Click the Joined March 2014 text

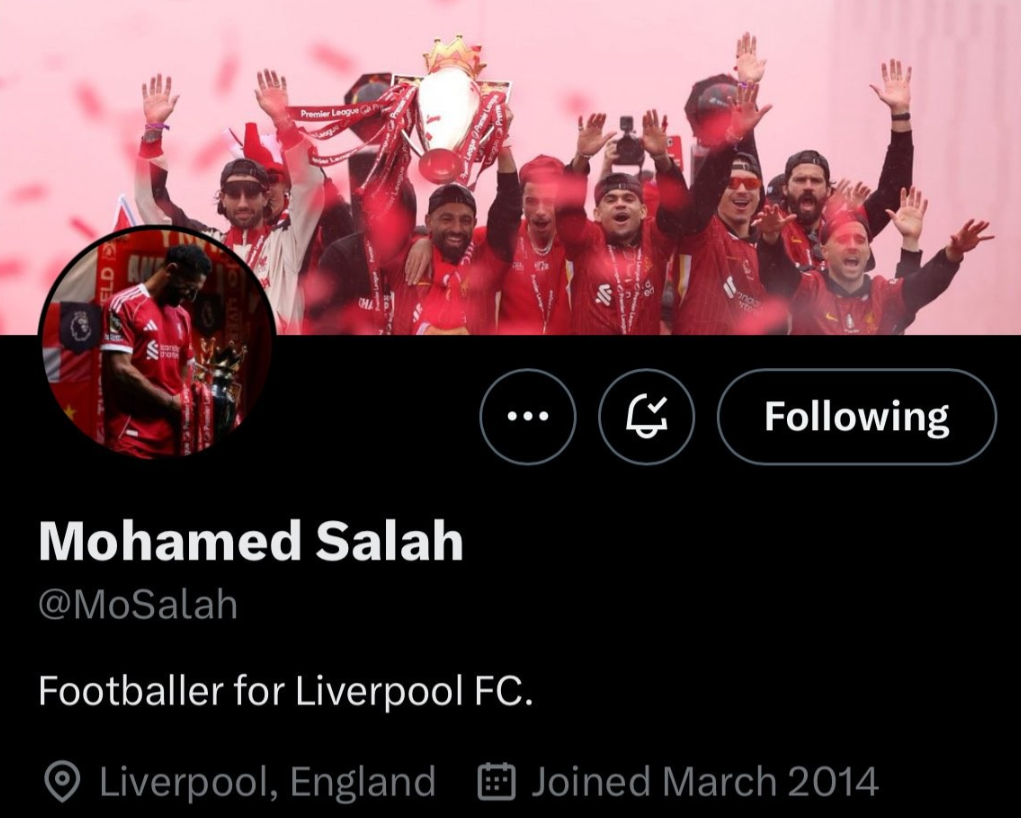(x=705, y=782)
